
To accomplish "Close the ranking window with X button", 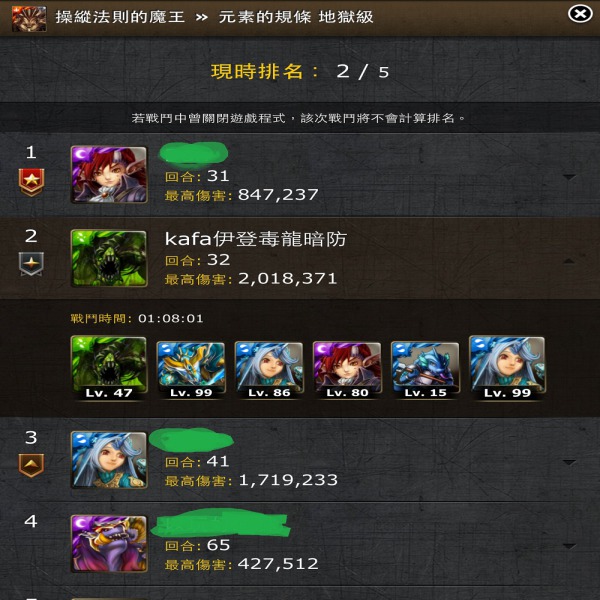I will click(x=580, y=15).
